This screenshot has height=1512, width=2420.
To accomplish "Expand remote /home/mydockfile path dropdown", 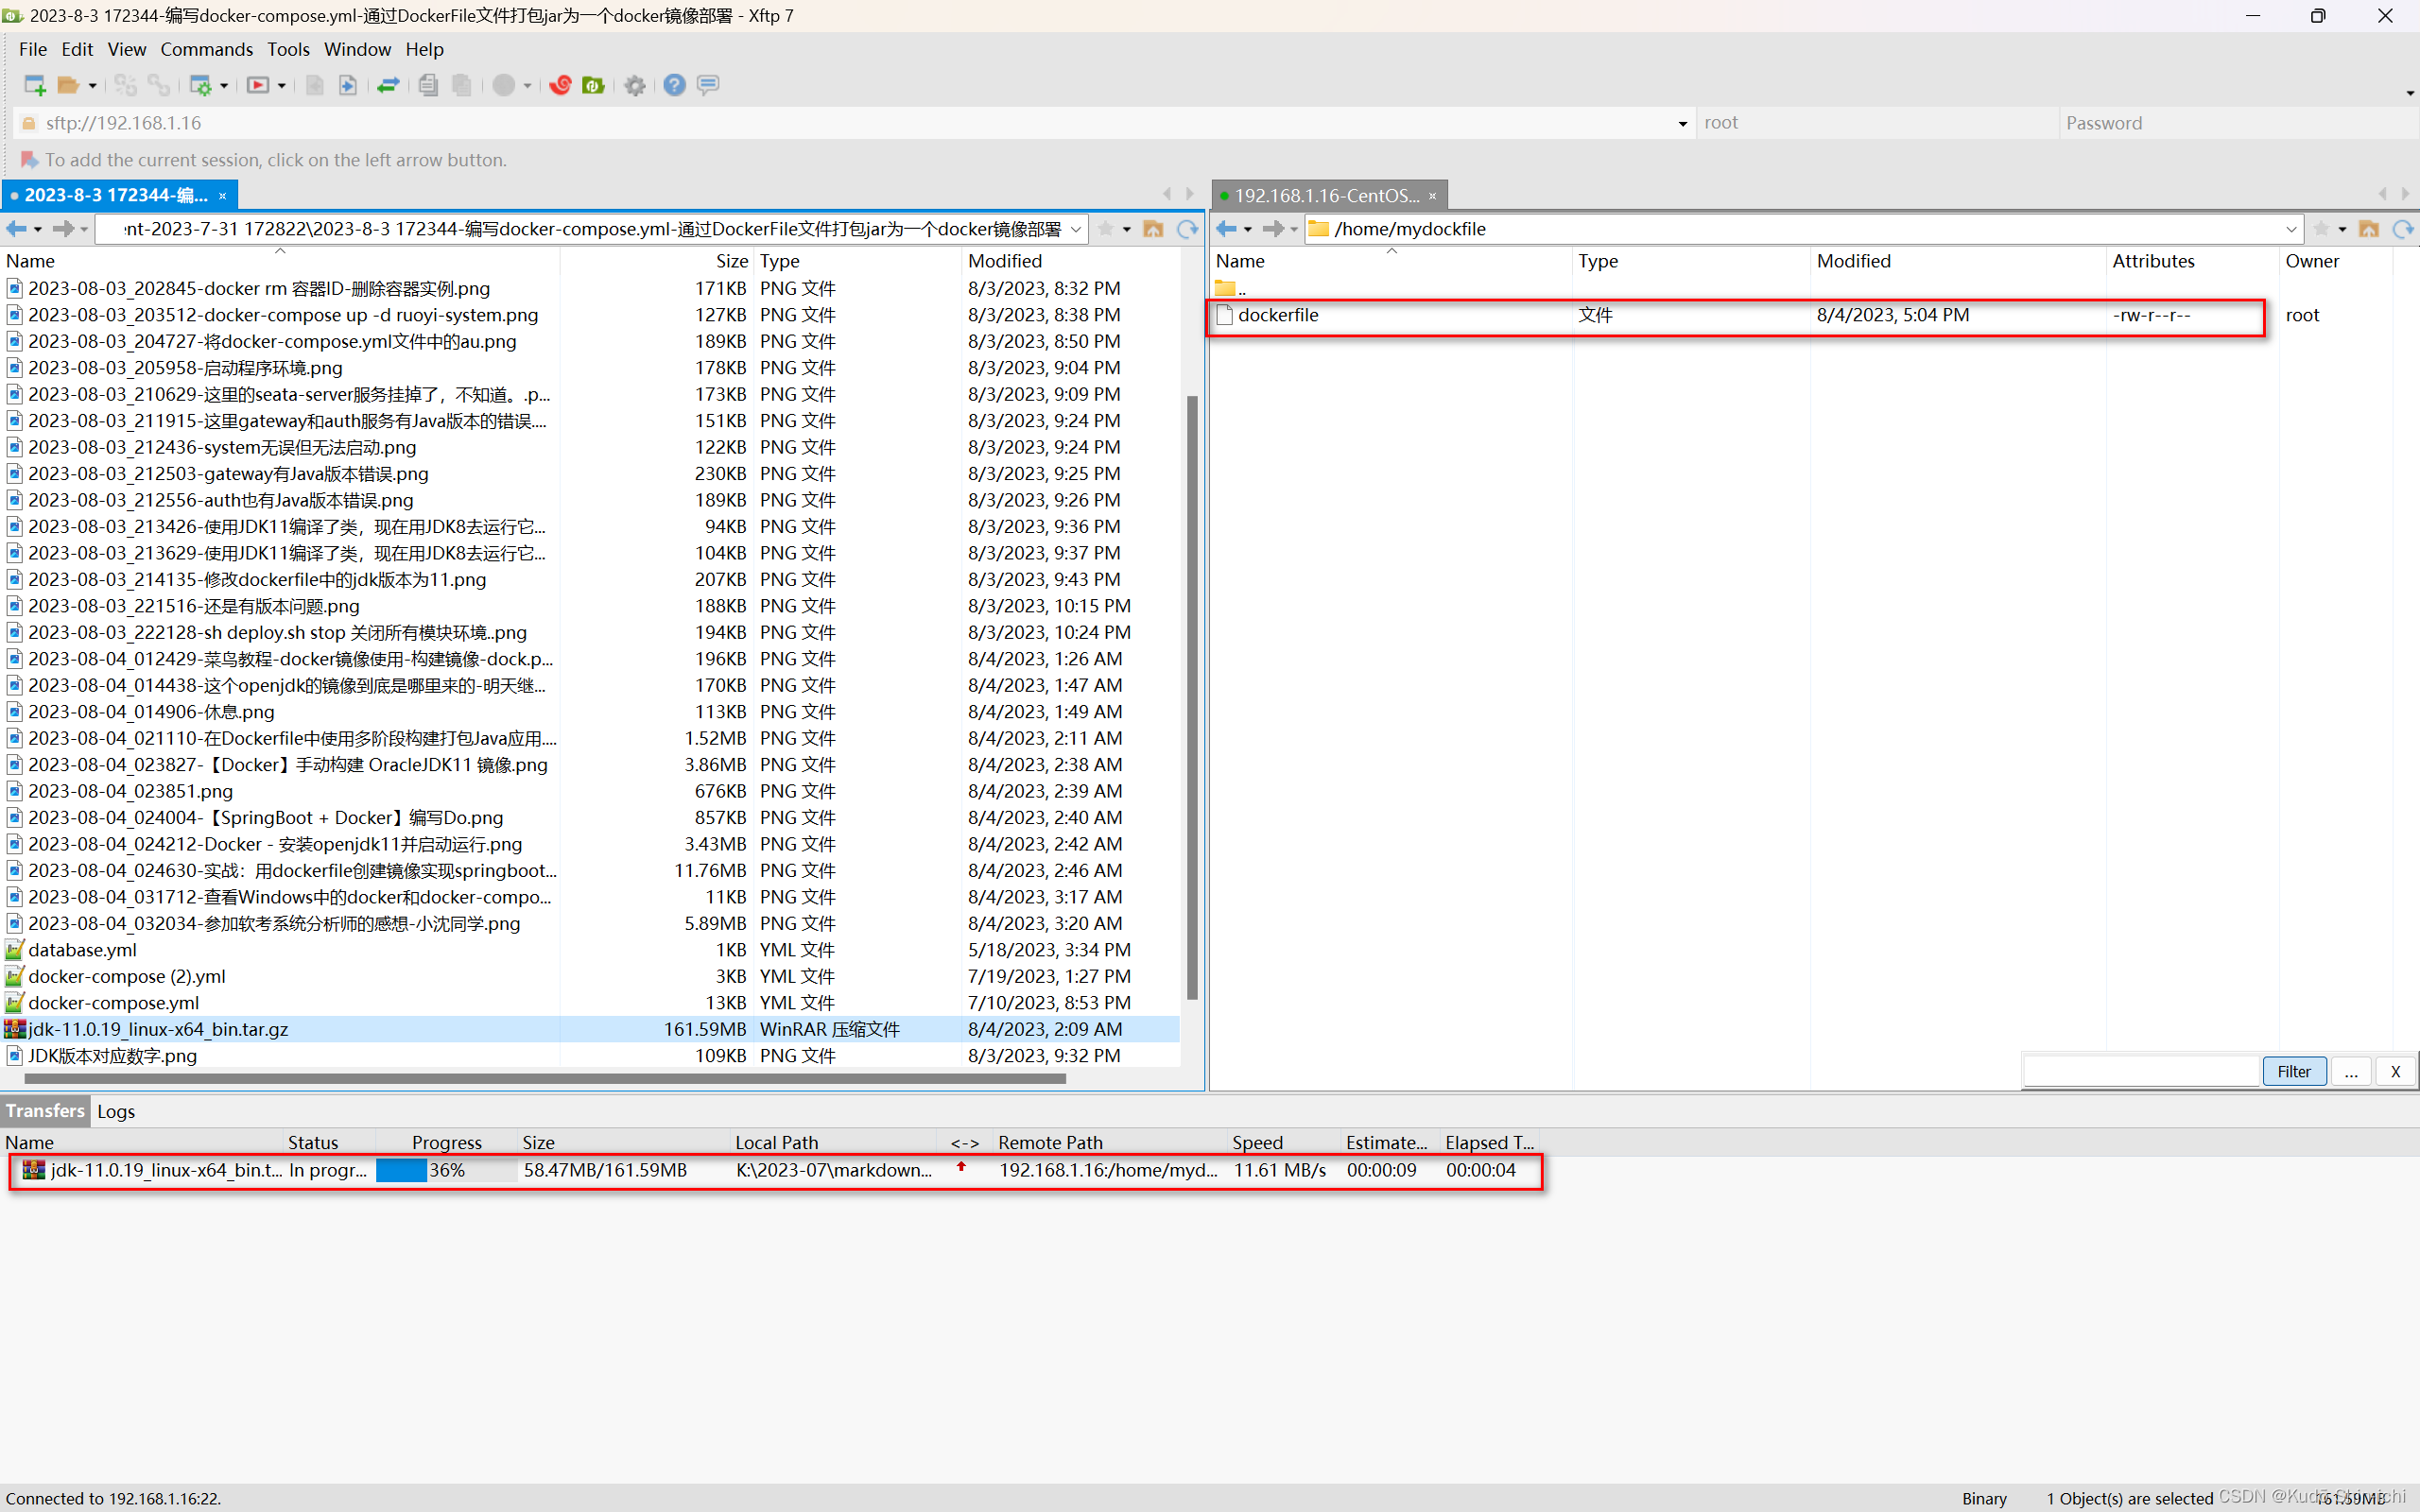I will [2292, 230].
